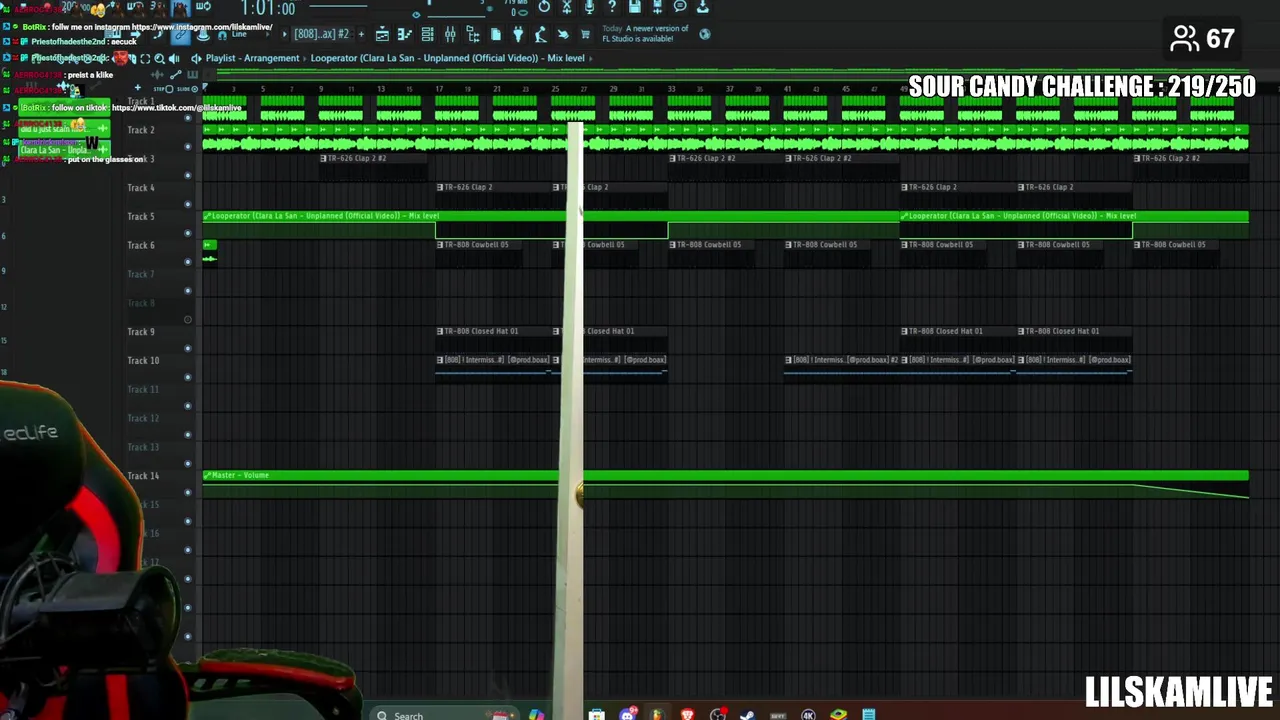The width and height of the screenshot is (1280, 720).
Task: Open FL Studio from the Windows taskbar
Action: 657,714
